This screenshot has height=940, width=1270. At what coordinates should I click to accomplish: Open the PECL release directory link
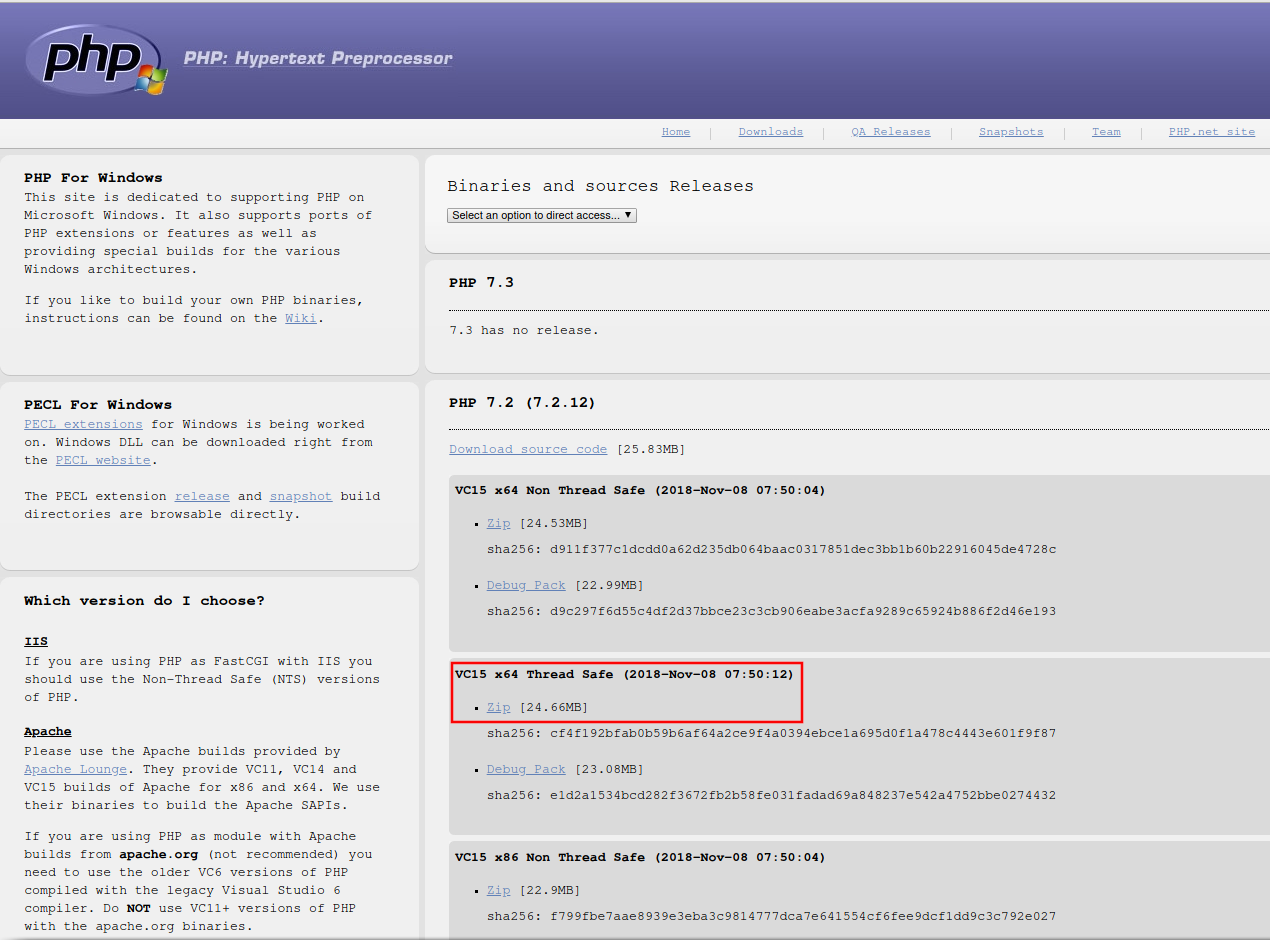point(202,496)
